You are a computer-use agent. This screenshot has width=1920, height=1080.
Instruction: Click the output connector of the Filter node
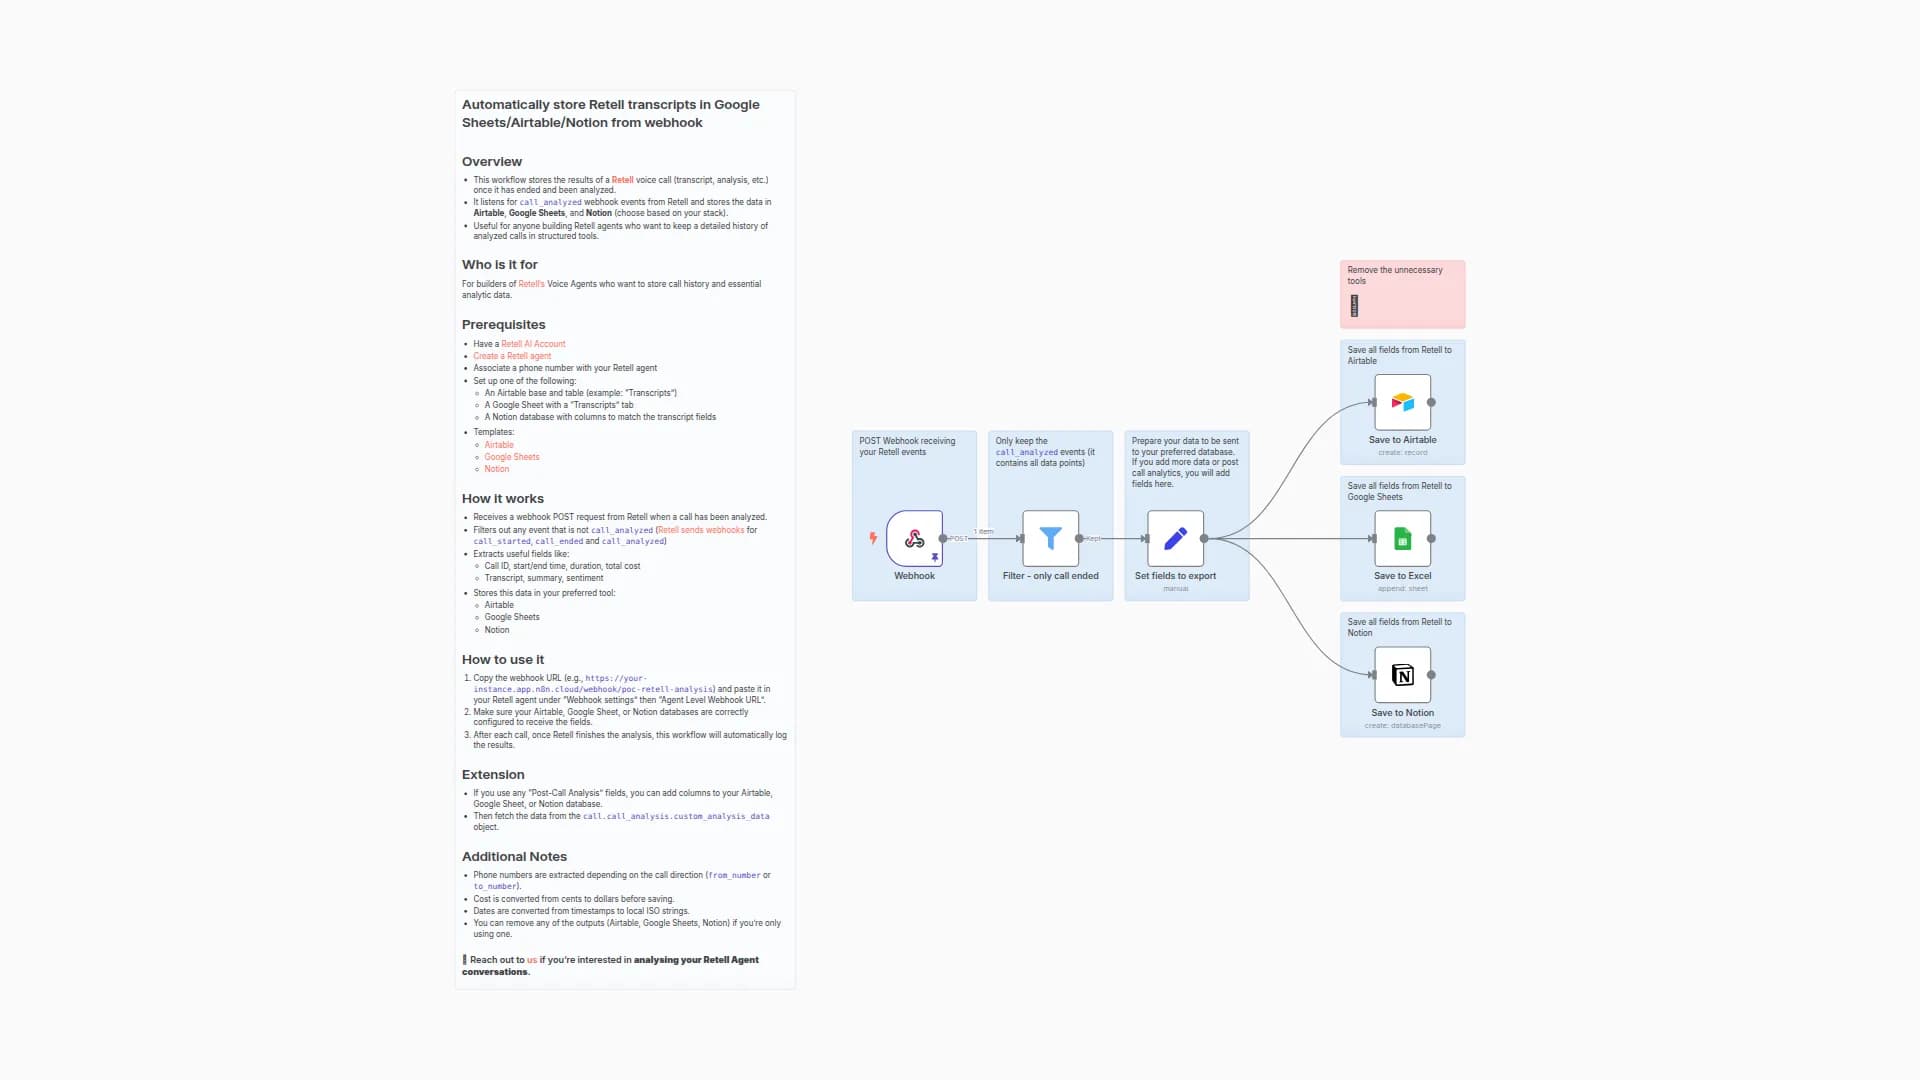[1079, 539]
